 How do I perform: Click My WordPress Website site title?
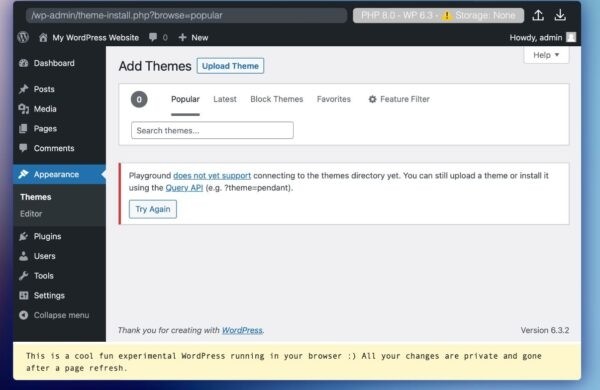point(96,38)
